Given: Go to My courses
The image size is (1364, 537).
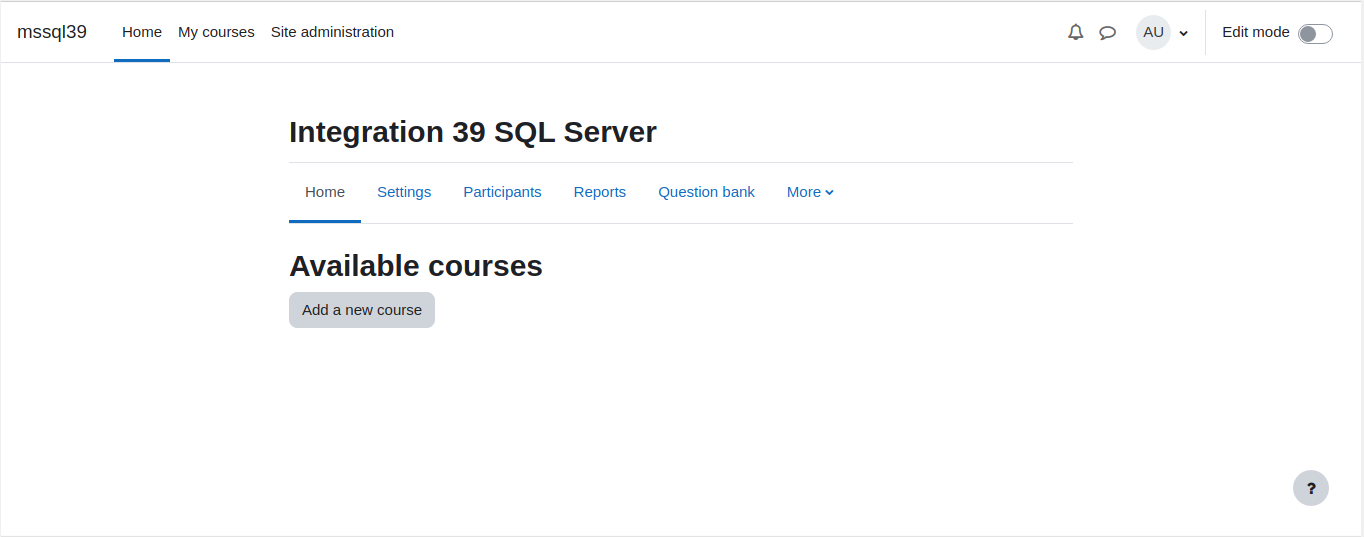Looking at the screenshot, I should tap(216, 32).
